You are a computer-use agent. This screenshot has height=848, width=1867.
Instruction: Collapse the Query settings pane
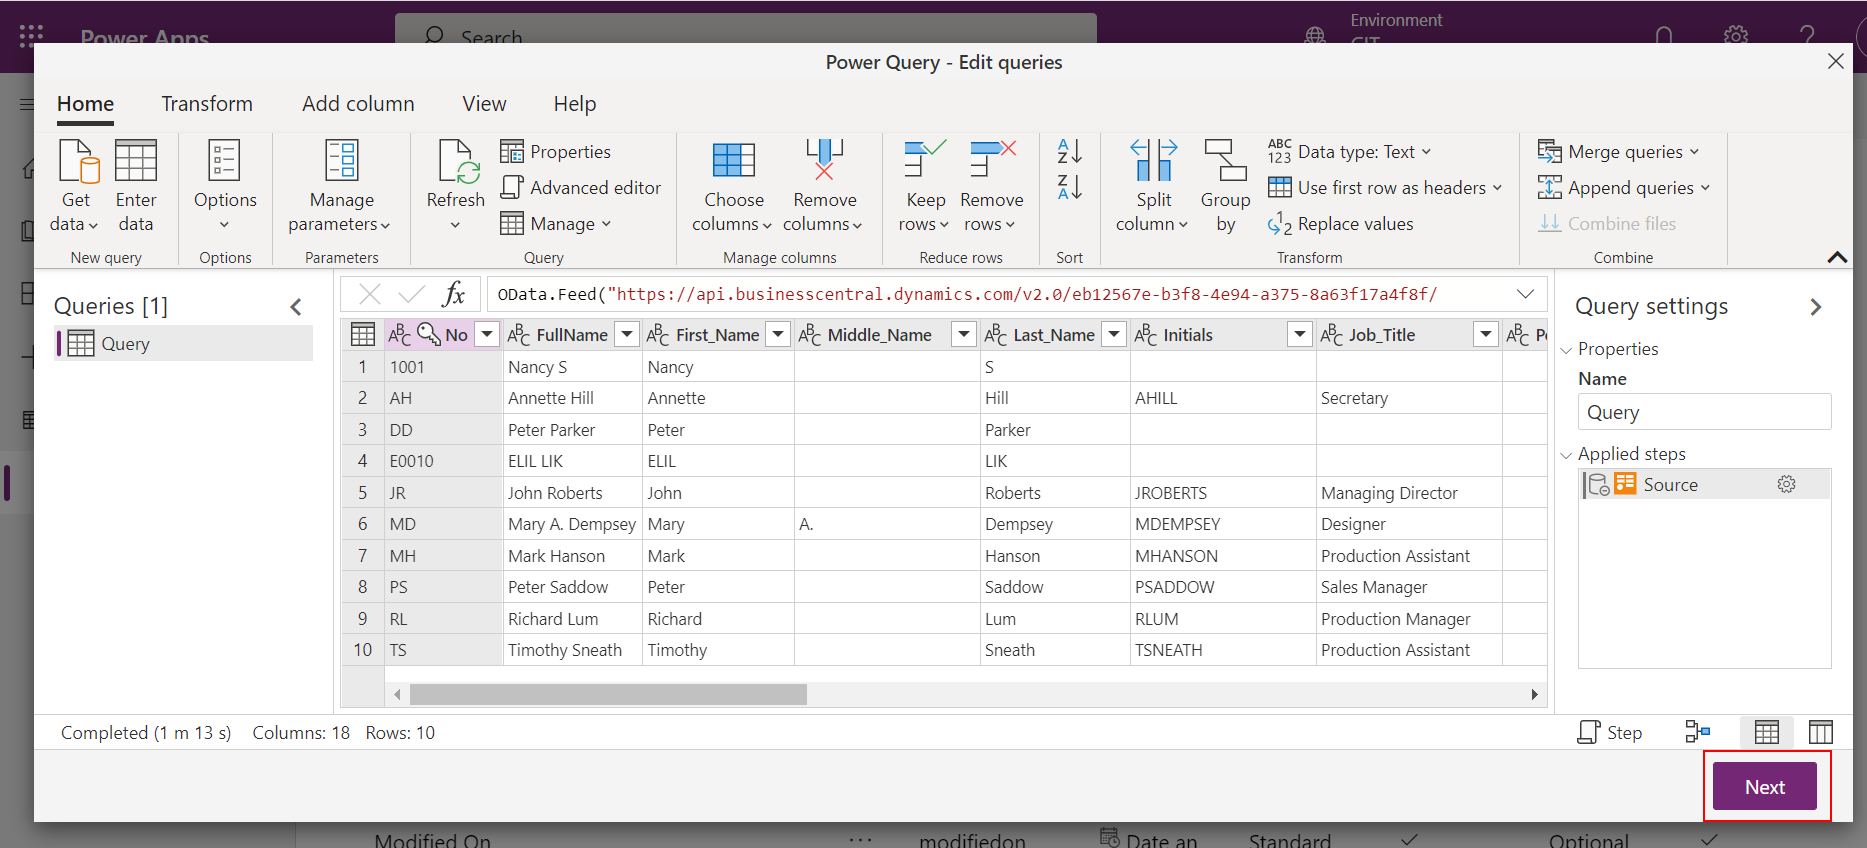[1816, 307]
